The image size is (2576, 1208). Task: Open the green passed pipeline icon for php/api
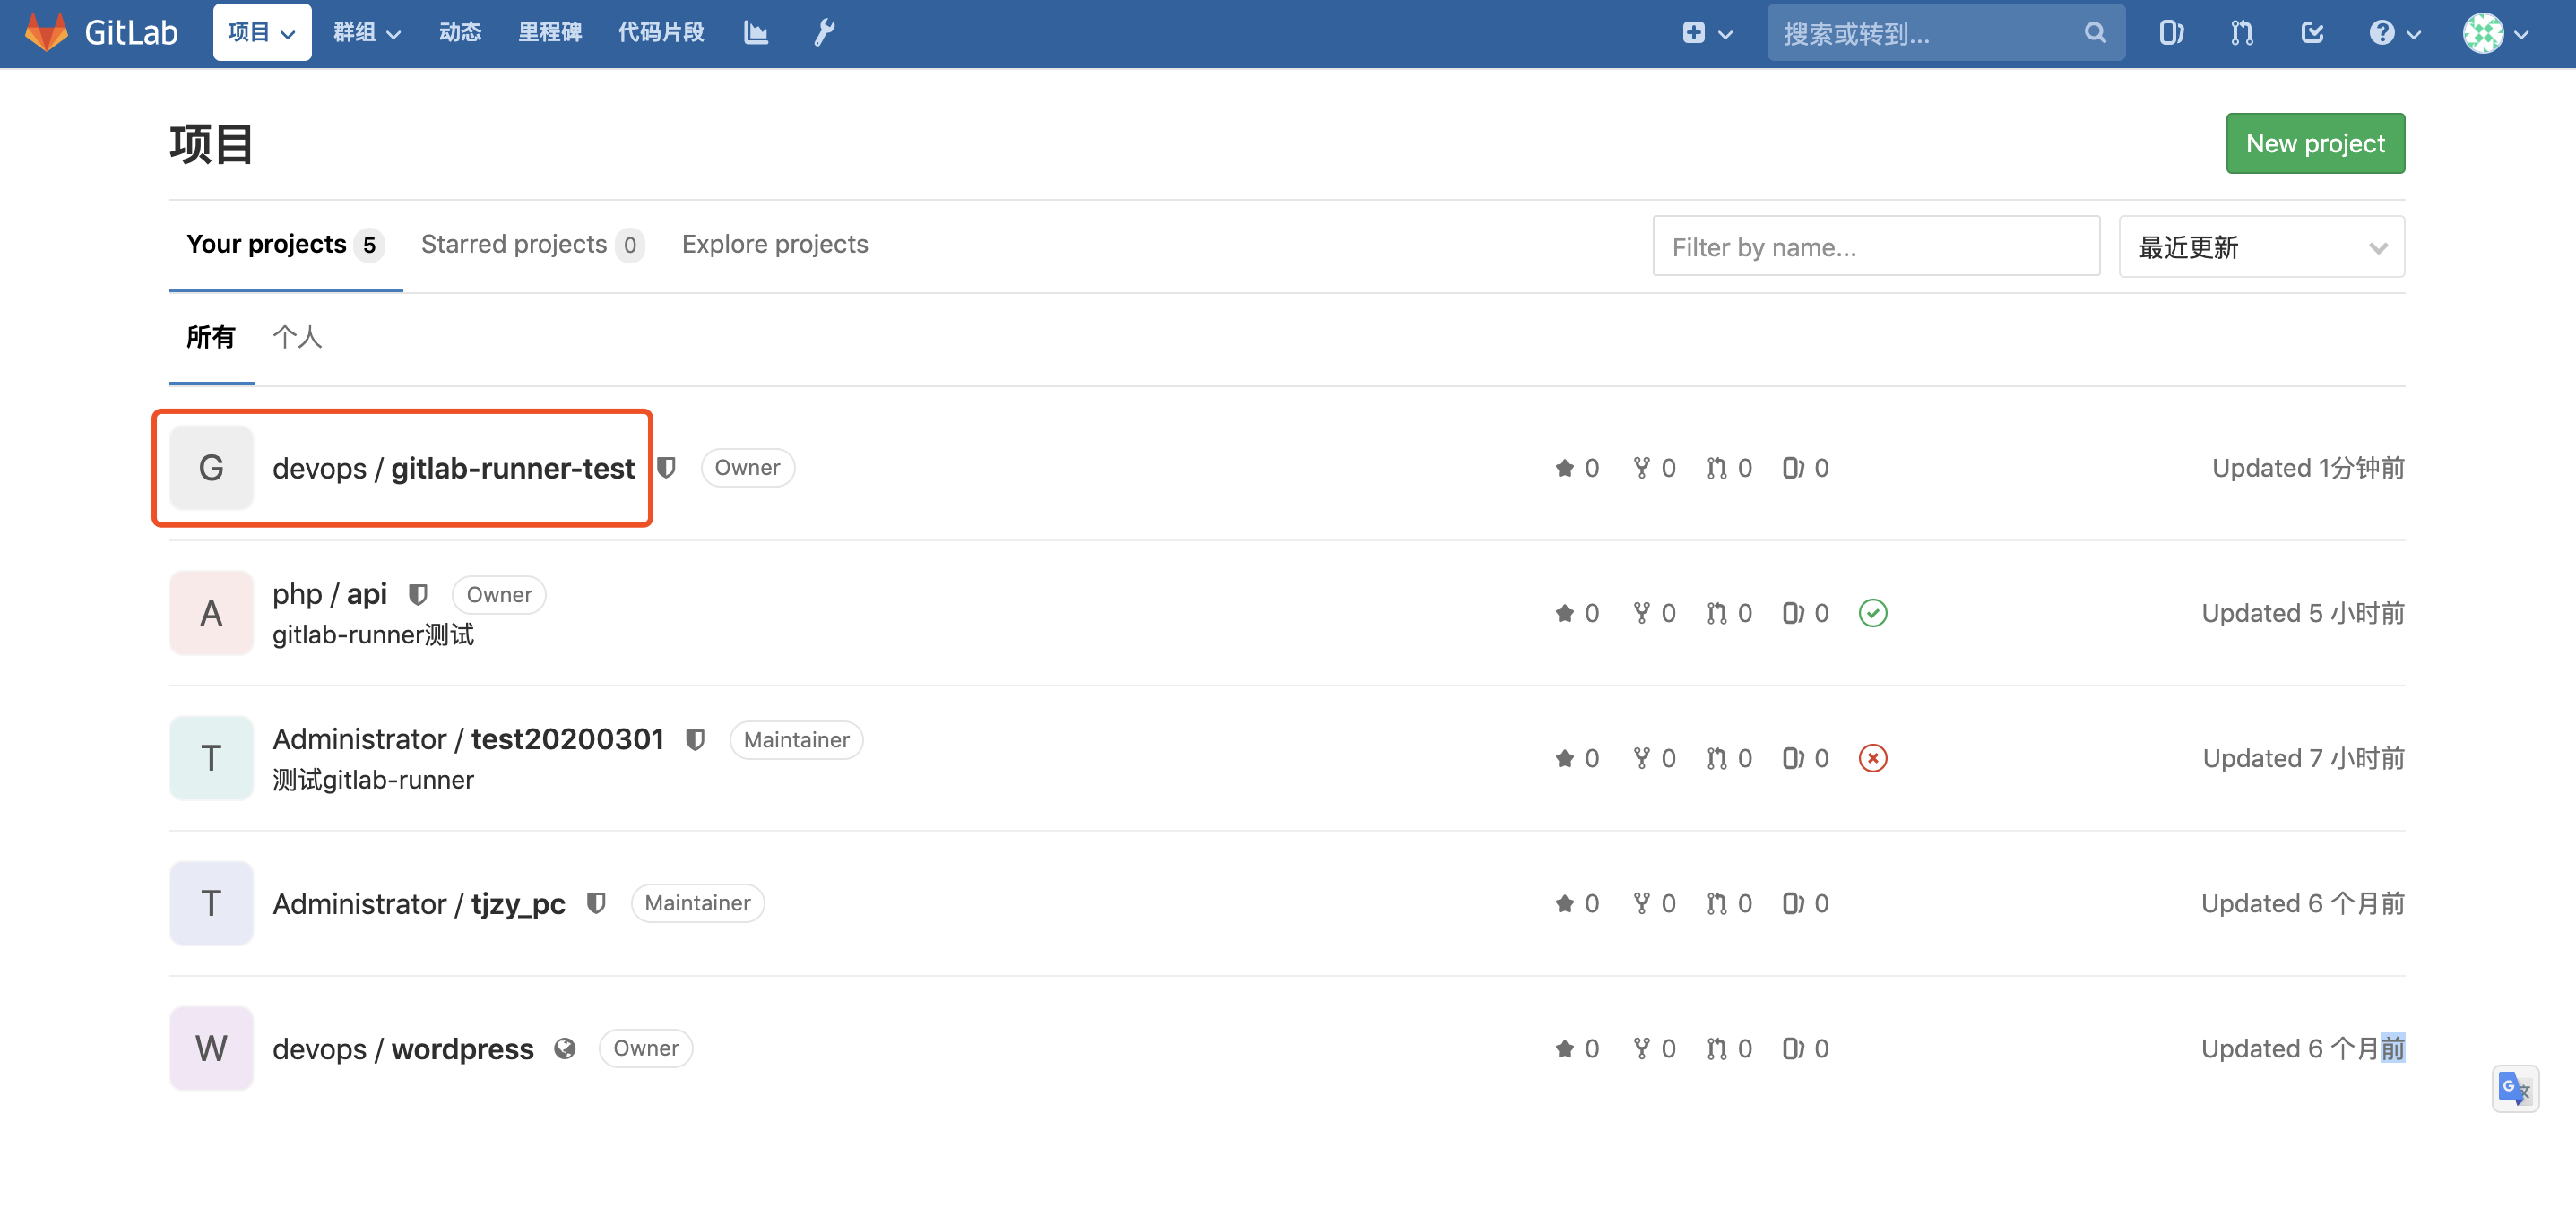[1873, 613]
